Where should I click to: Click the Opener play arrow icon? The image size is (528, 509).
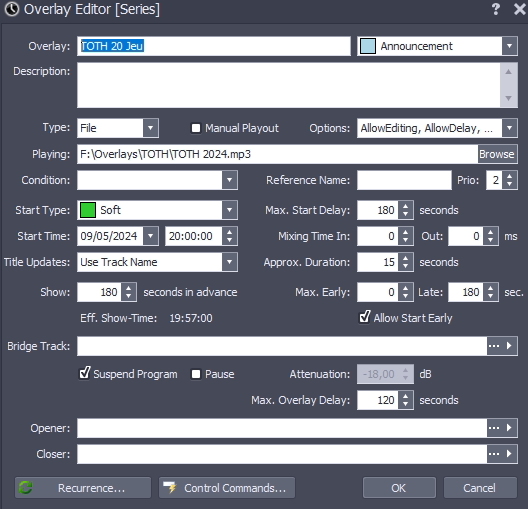click(509, 428)
